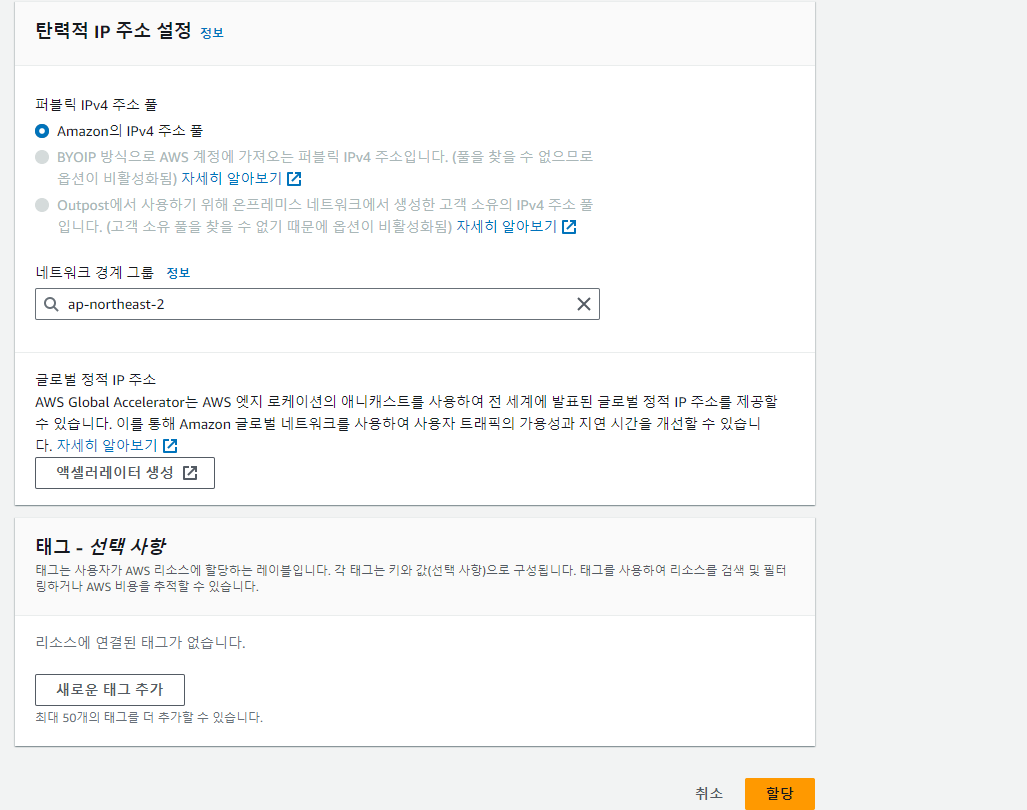Click 액셀러레이터 생성 button
The width and height of the screenshot is (1027, 810).
124,473
